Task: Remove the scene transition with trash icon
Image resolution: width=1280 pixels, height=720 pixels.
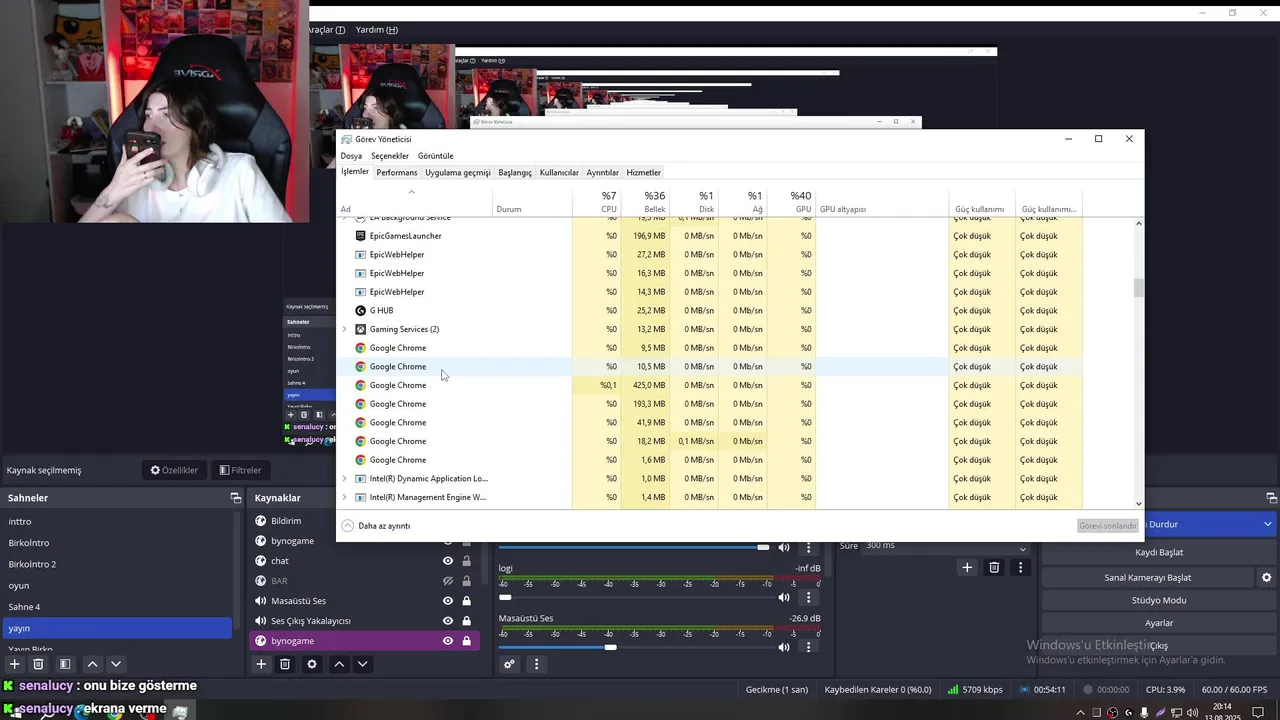Action: (x=994, y=567)
